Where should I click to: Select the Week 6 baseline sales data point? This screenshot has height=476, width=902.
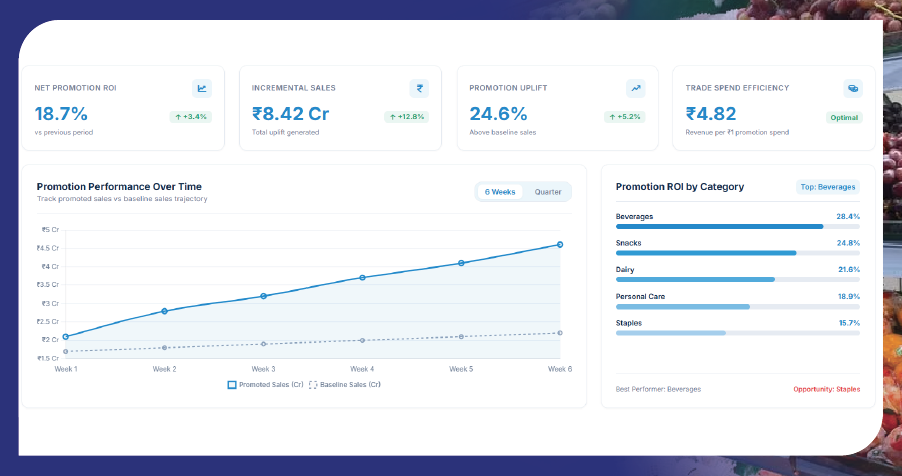coord(560,333)
